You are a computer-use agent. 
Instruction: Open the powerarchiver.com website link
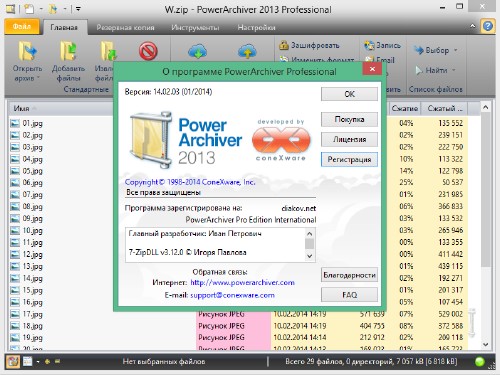pos(242,283)
